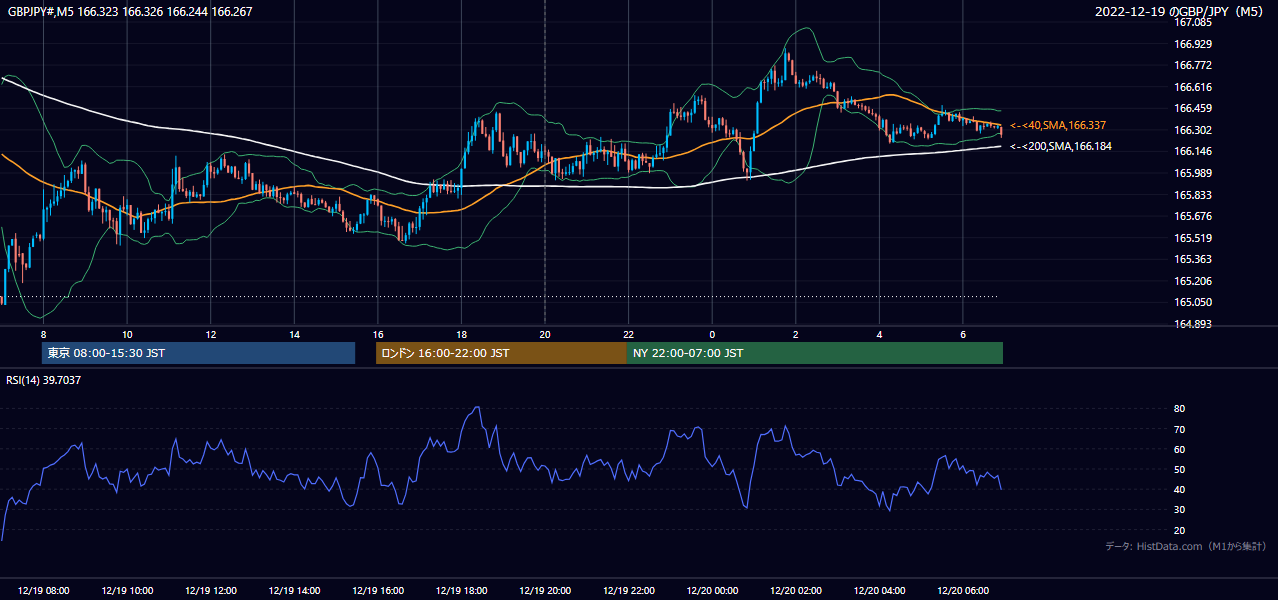Click the 166.302 price axis label
Screen dimensions: 1278x600
tap(1193, 130)
